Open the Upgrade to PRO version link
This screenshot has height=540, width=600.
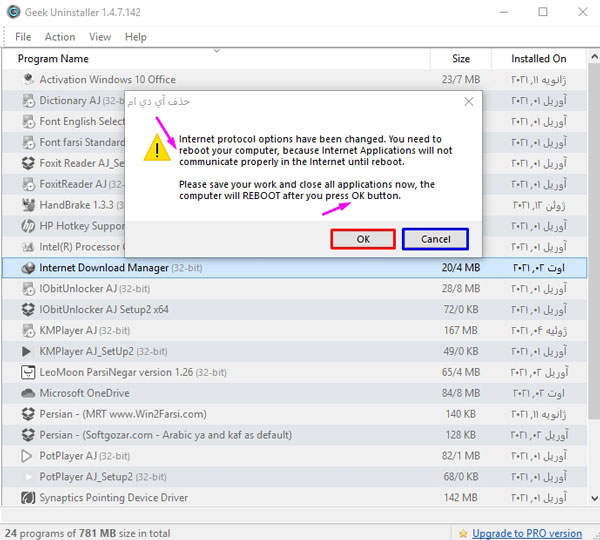click(527, 533)
